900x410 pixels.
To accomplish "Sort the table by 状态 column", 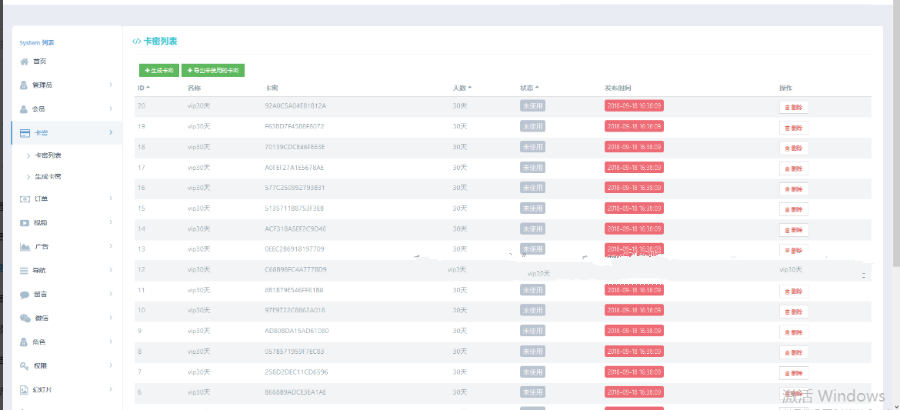I will coord(529,88).
